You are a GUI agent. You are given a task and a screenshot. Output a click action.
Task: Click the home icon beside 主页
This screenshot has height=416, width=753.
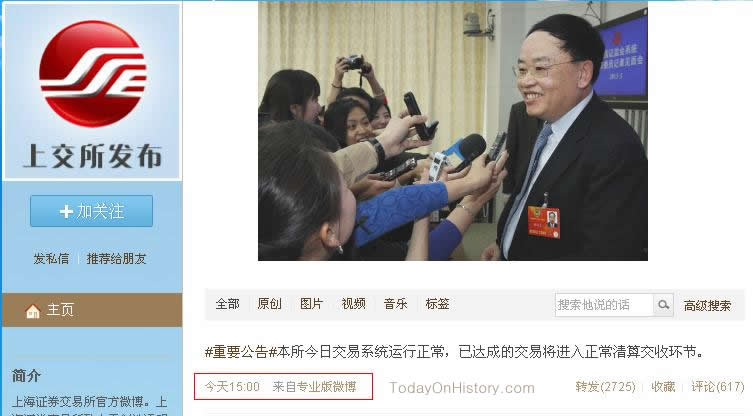tap(33, 311)
